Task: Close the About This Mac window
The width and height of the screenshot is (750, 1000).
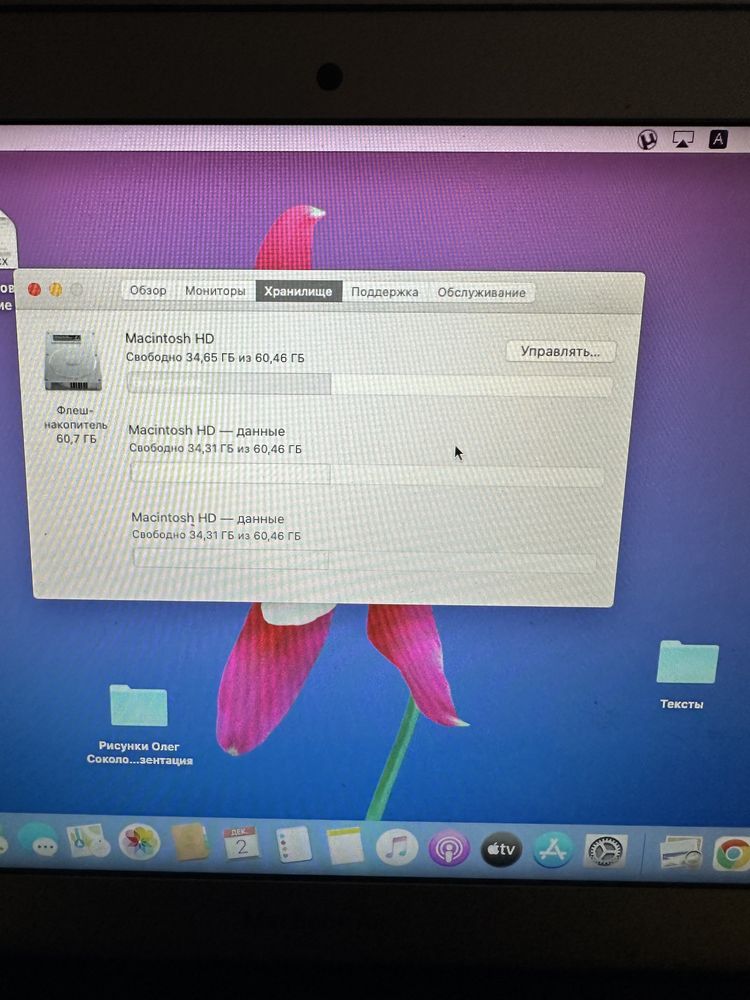Action: 34,290
